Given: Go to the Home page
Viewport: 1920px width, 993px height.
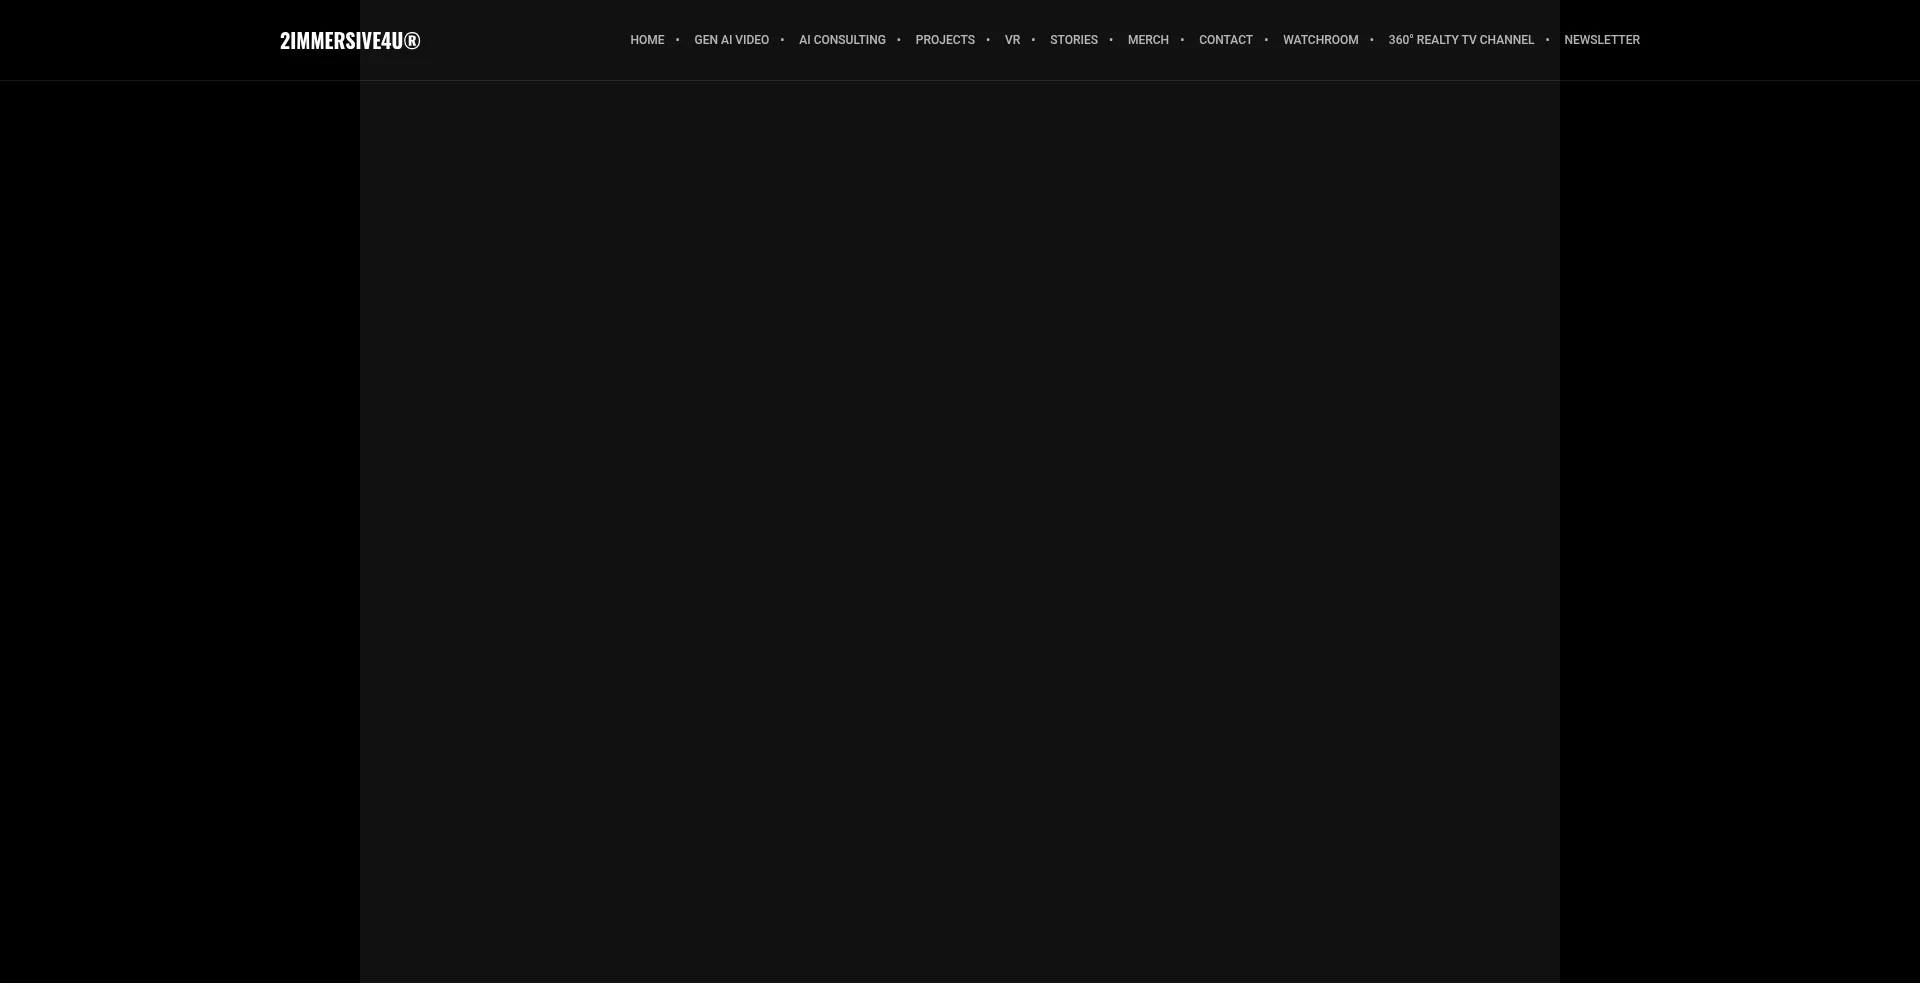Looking at the screenshot, I should click(x=647, y=40).
